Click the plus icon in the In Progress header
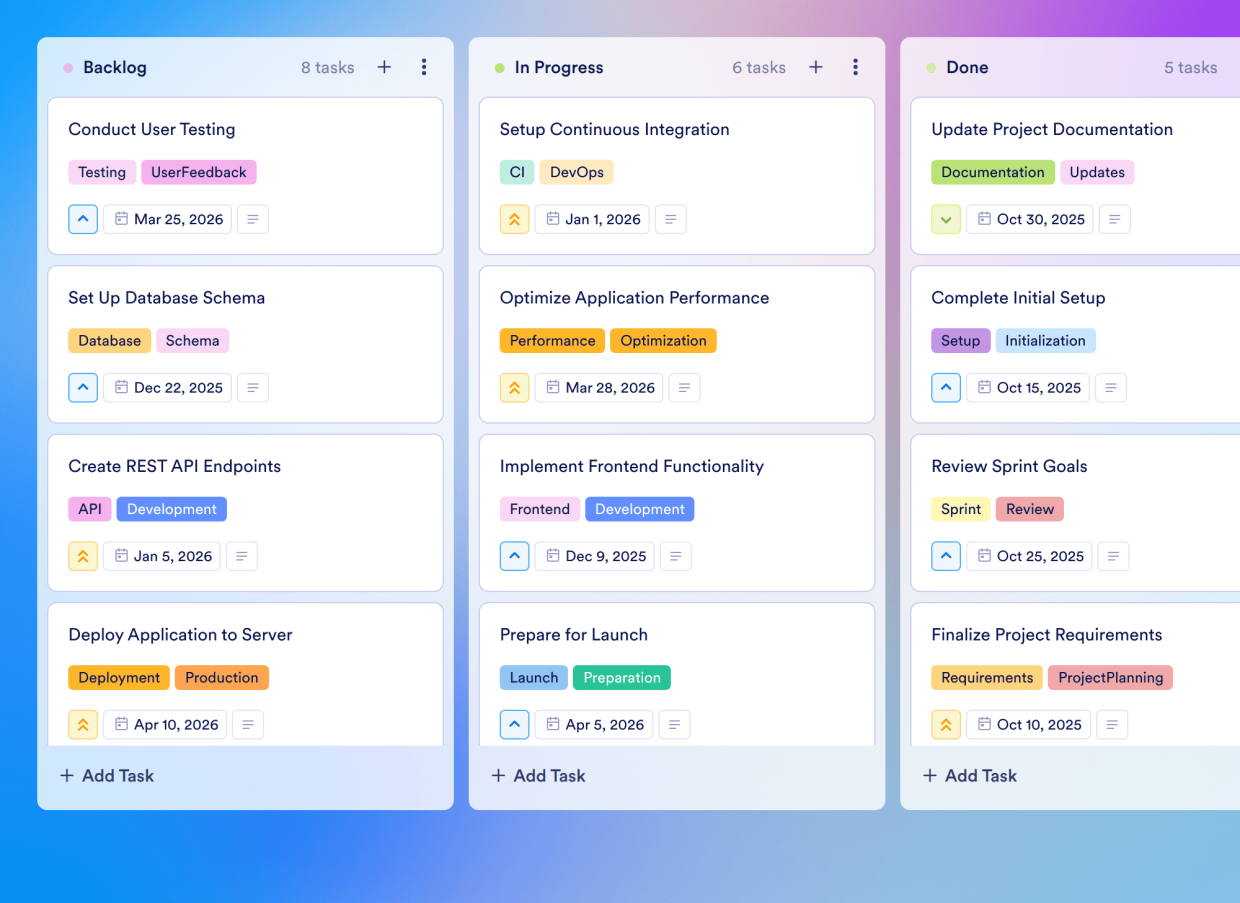 pyautogui.click(x=816, y=67)
